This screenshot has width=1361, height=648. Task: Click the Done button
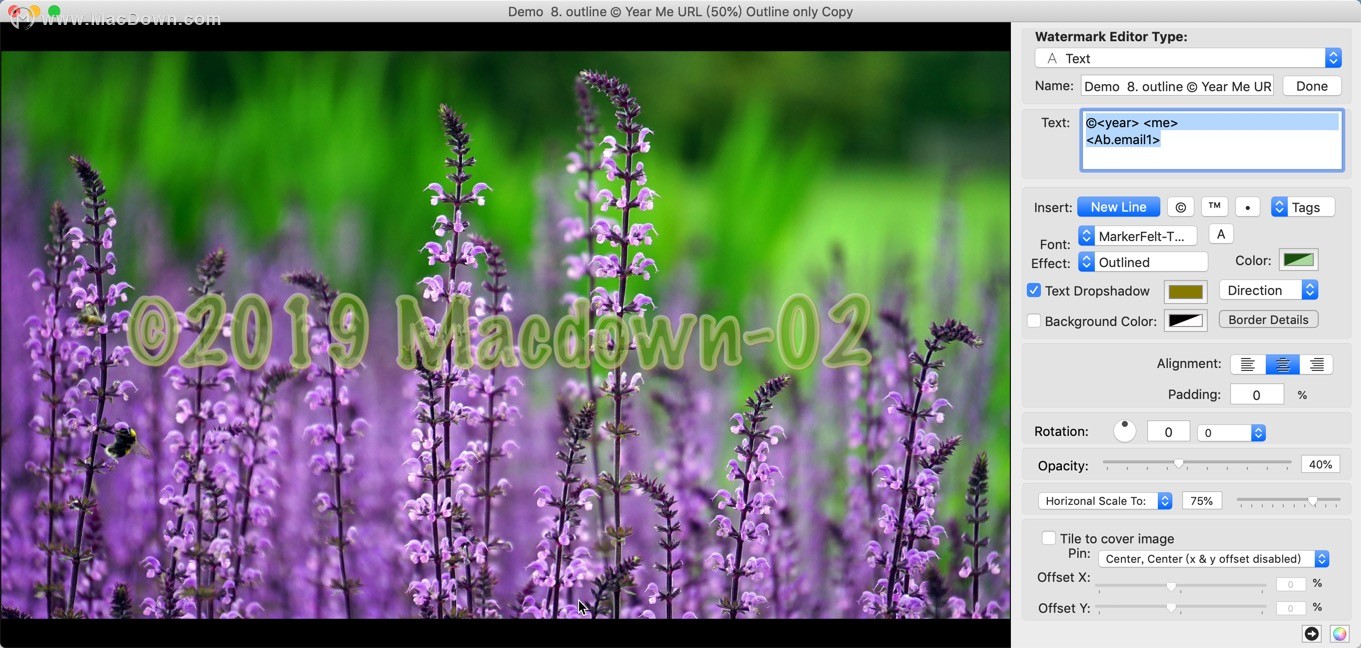(1312, 86)
